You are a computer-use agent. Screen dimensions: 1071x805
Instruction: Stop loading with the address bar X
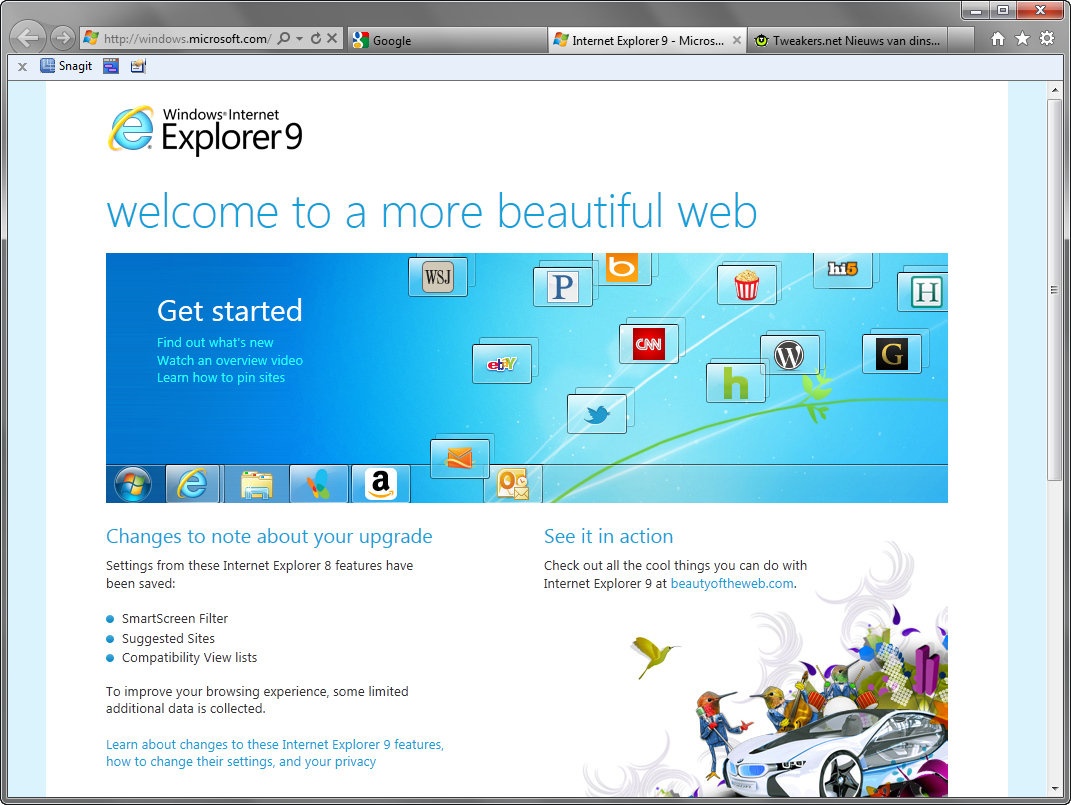pyautogui.click(x=332, y=39)
